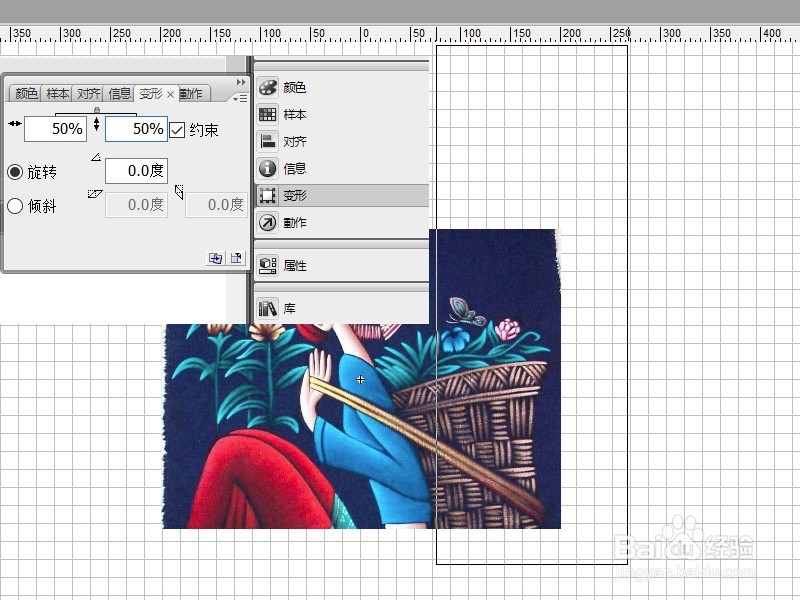Screen dimensions: 800x600
Task: Click the 库 label in collapsed panel list
Action: pyautogui.click(x=289, y=308)
